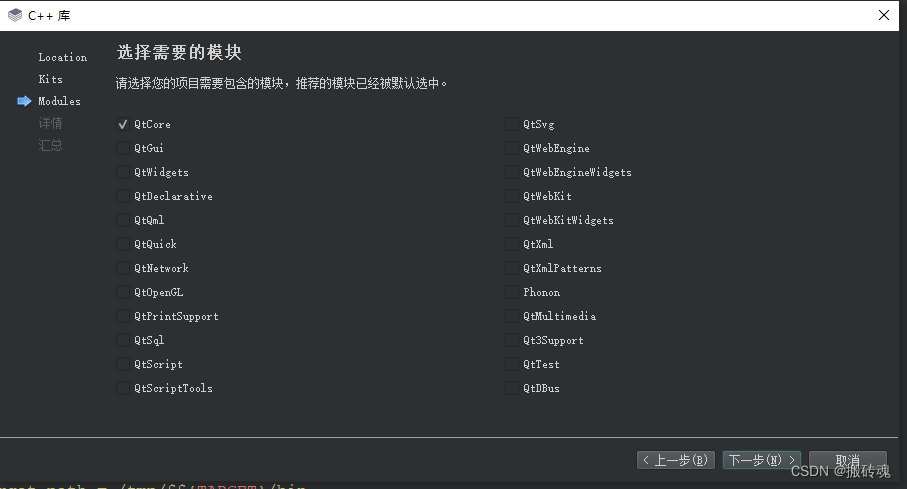Click the 详情 wizard step
The height and width of the screenshot is (489, 907).
coord(50,123)
